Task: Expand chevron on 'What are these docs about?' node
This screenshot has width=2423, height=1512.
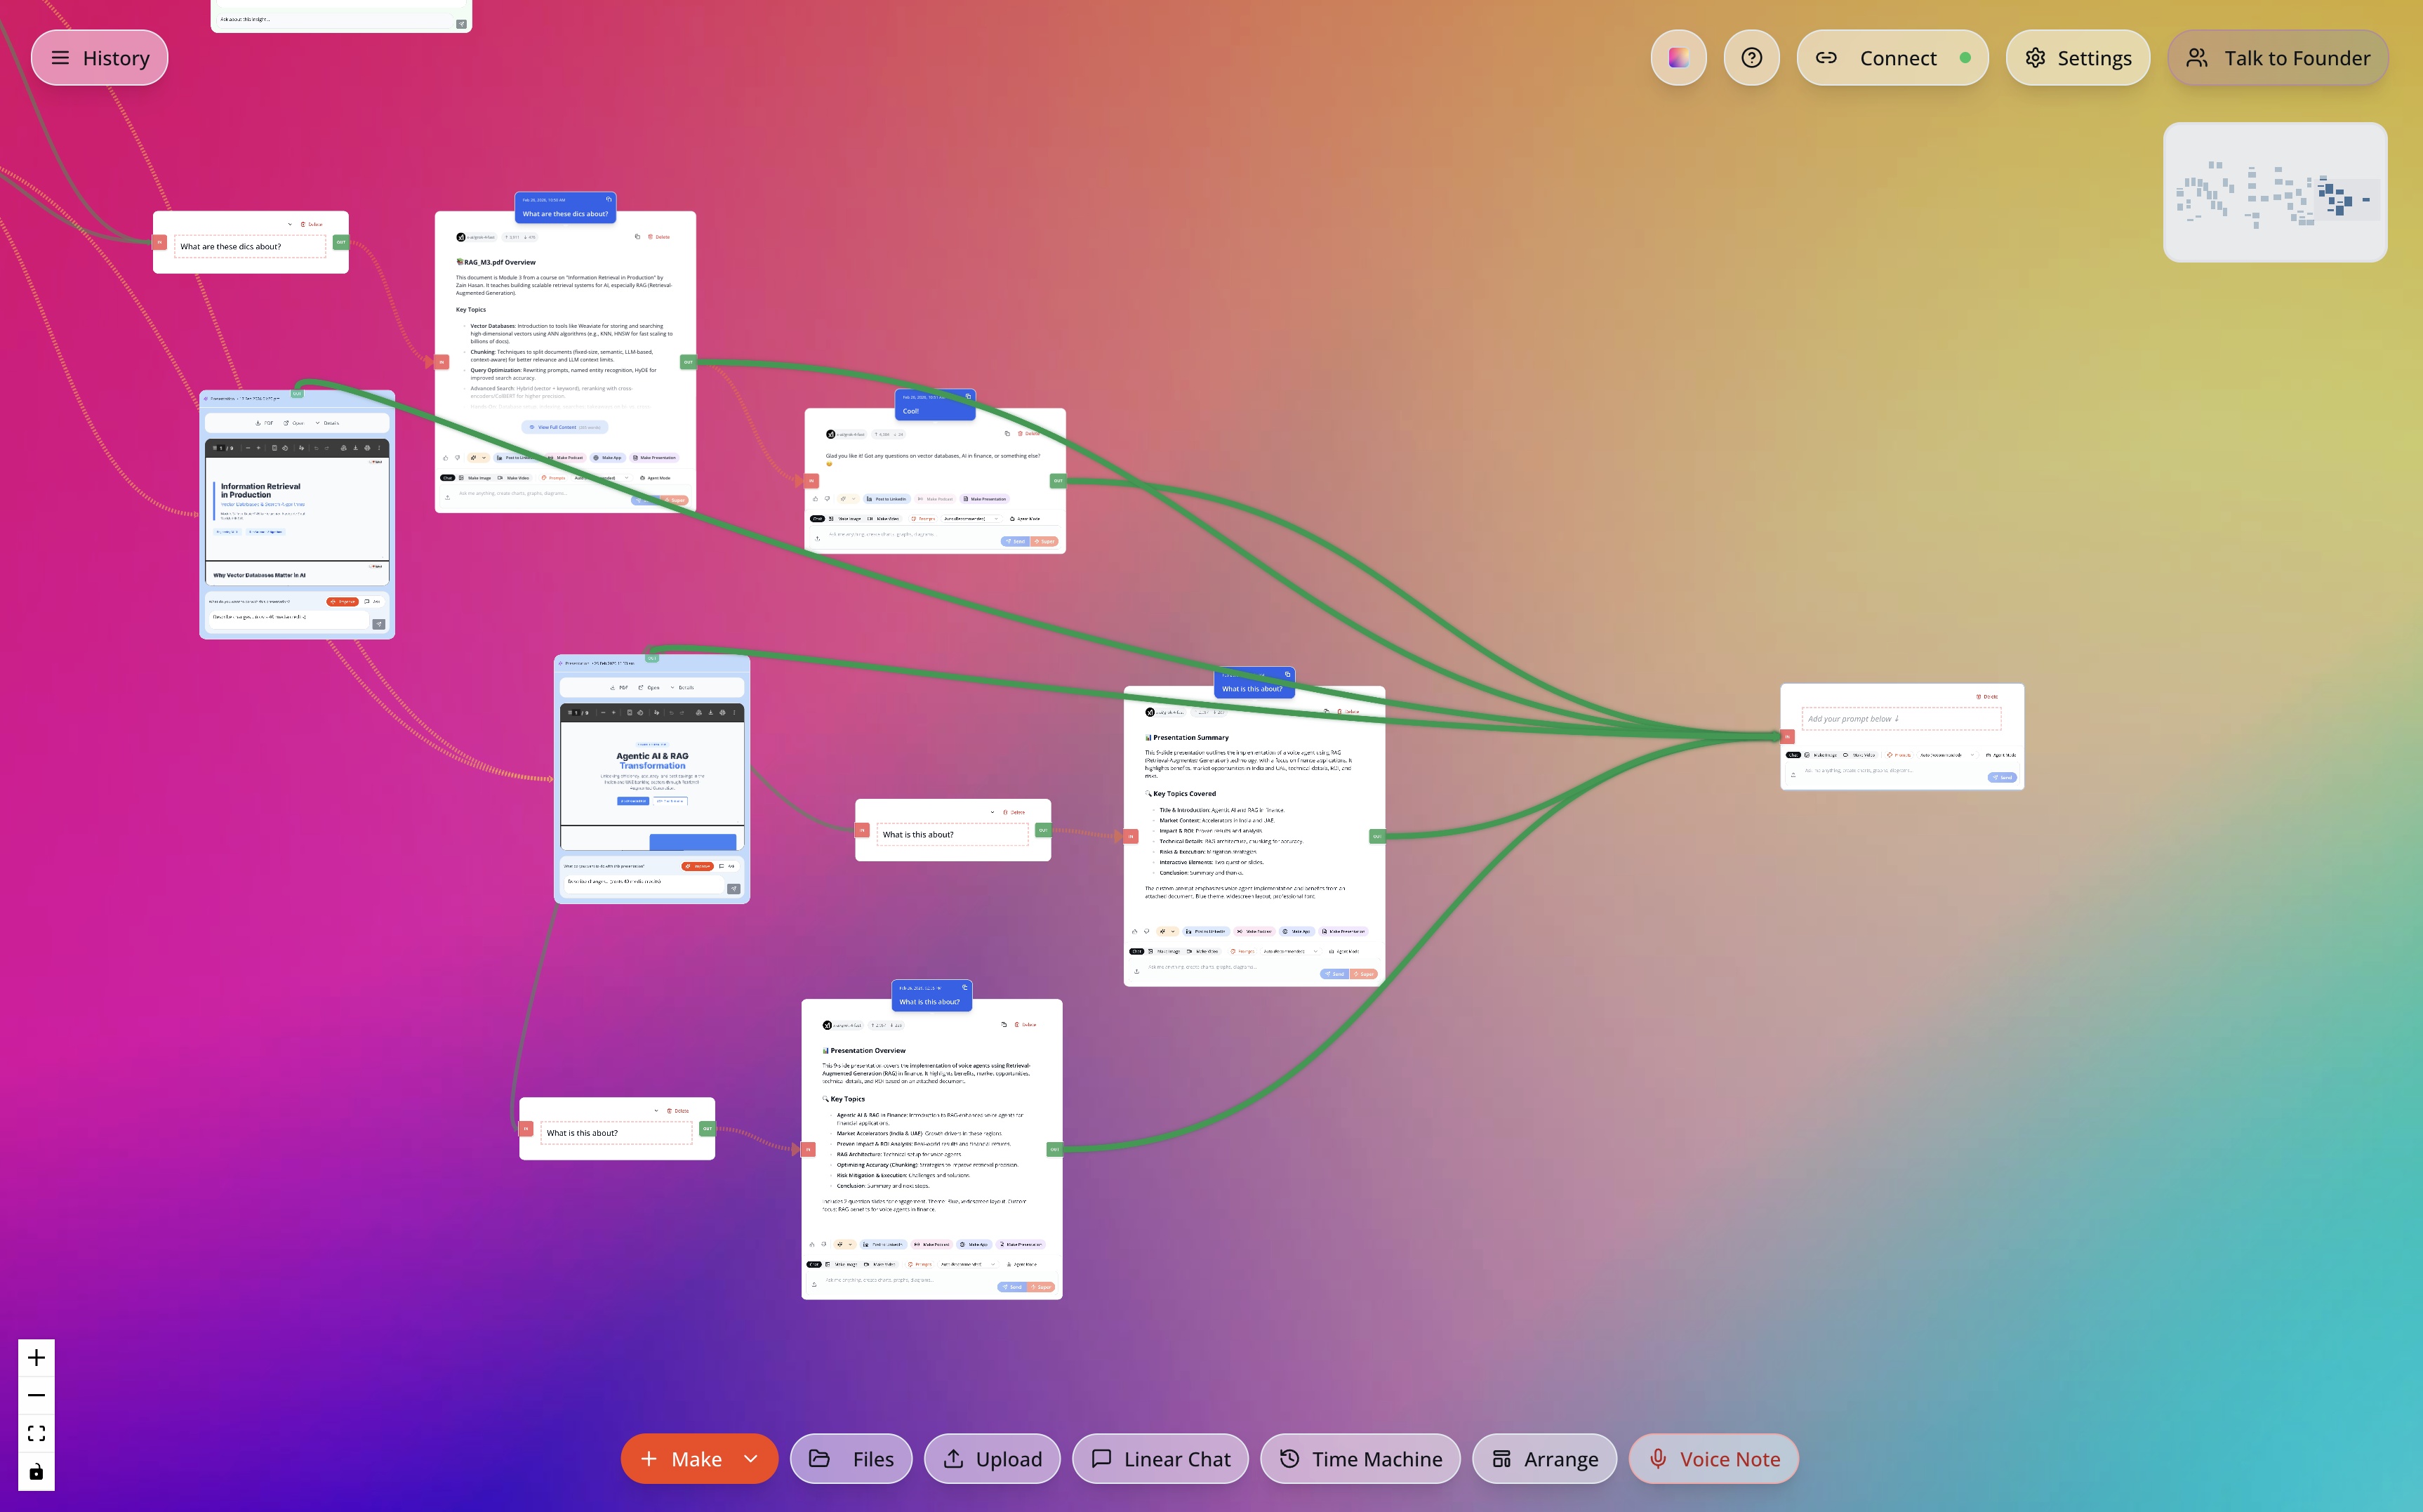Action: click(290, 225)
